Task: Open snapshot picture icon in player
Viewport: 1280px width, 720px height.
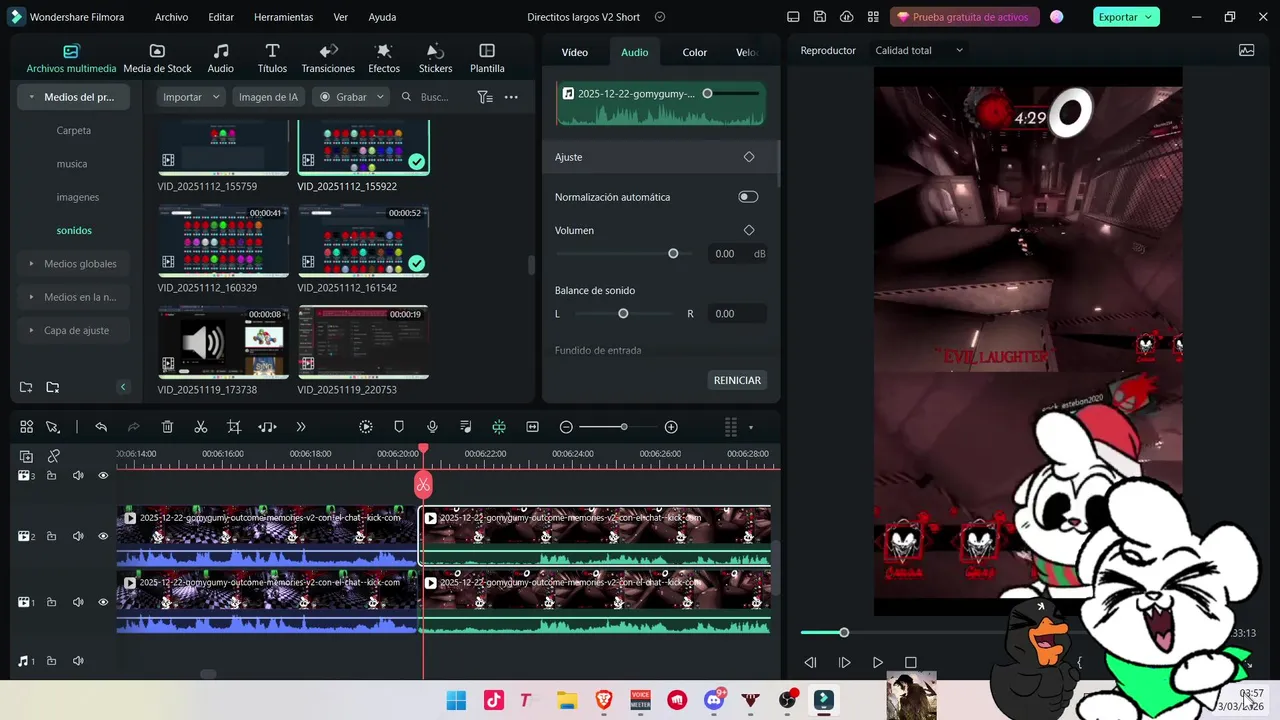Action: point(1246,50)
